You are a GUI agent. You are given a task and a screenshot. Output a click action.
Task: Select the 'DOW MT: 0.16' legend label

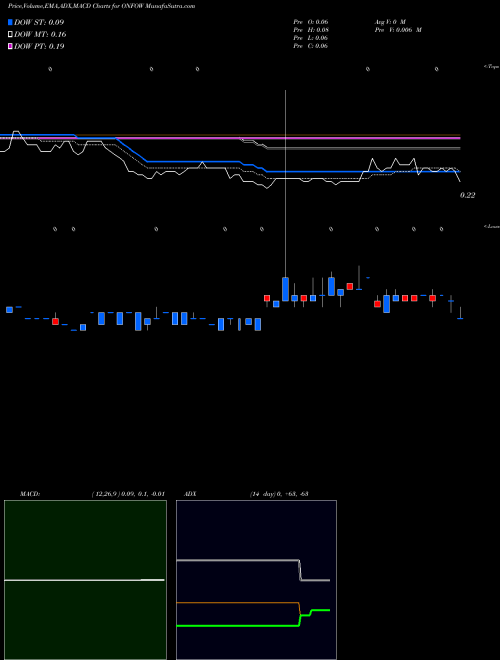[40, 35]
